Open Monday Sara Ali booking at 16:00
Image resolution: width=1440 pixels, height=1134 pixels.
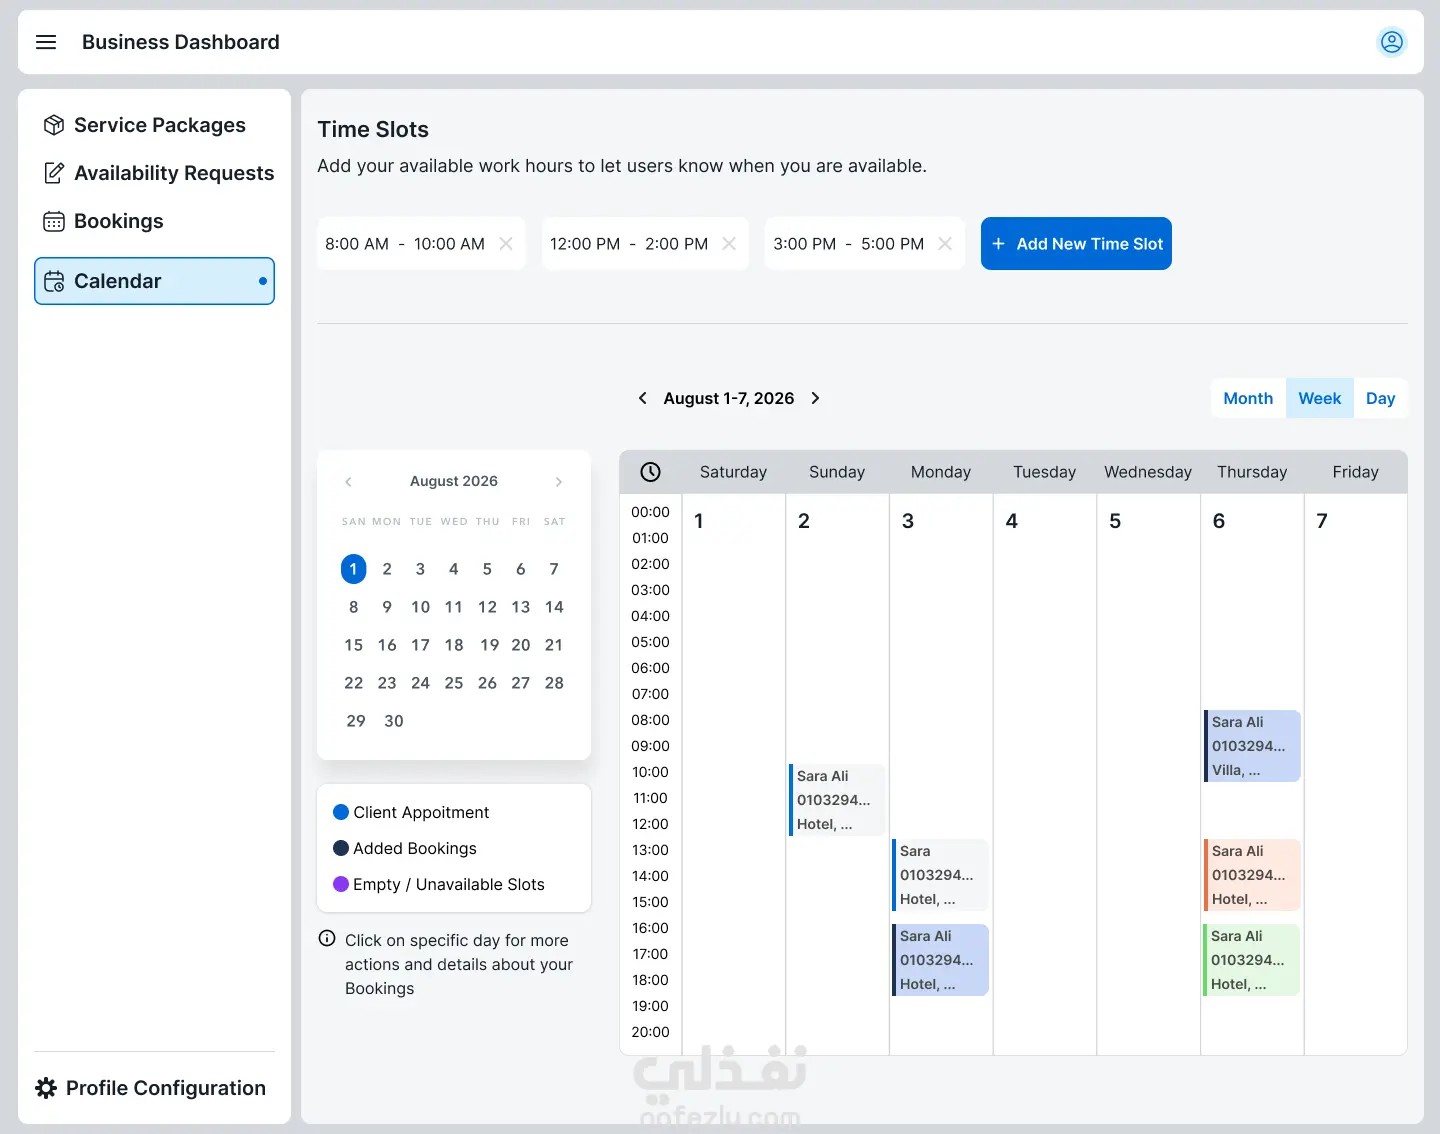point(940,960)
